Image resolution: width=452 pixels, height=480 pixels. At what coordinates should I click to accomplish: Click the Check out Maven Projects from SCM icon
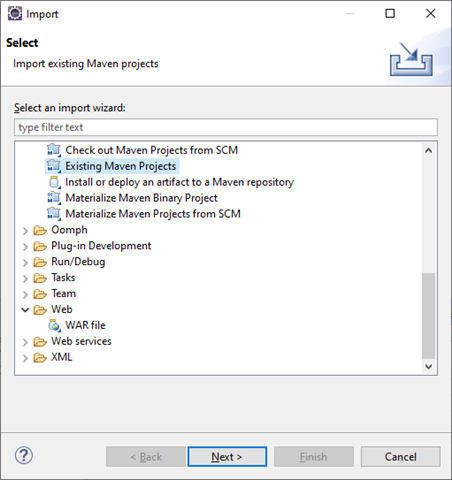click(x=54, y=150)
